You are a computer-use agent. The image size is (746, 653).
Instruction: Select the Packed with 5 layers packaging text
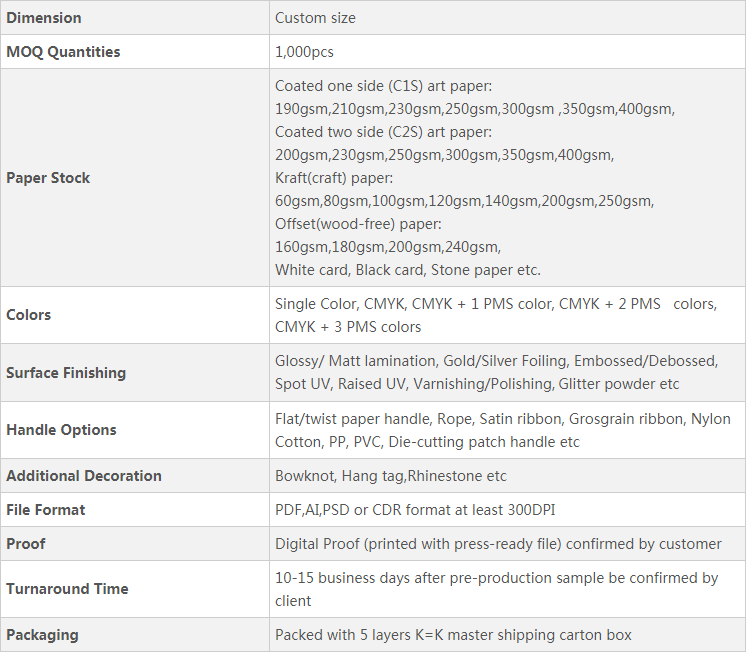coord(453,635)
